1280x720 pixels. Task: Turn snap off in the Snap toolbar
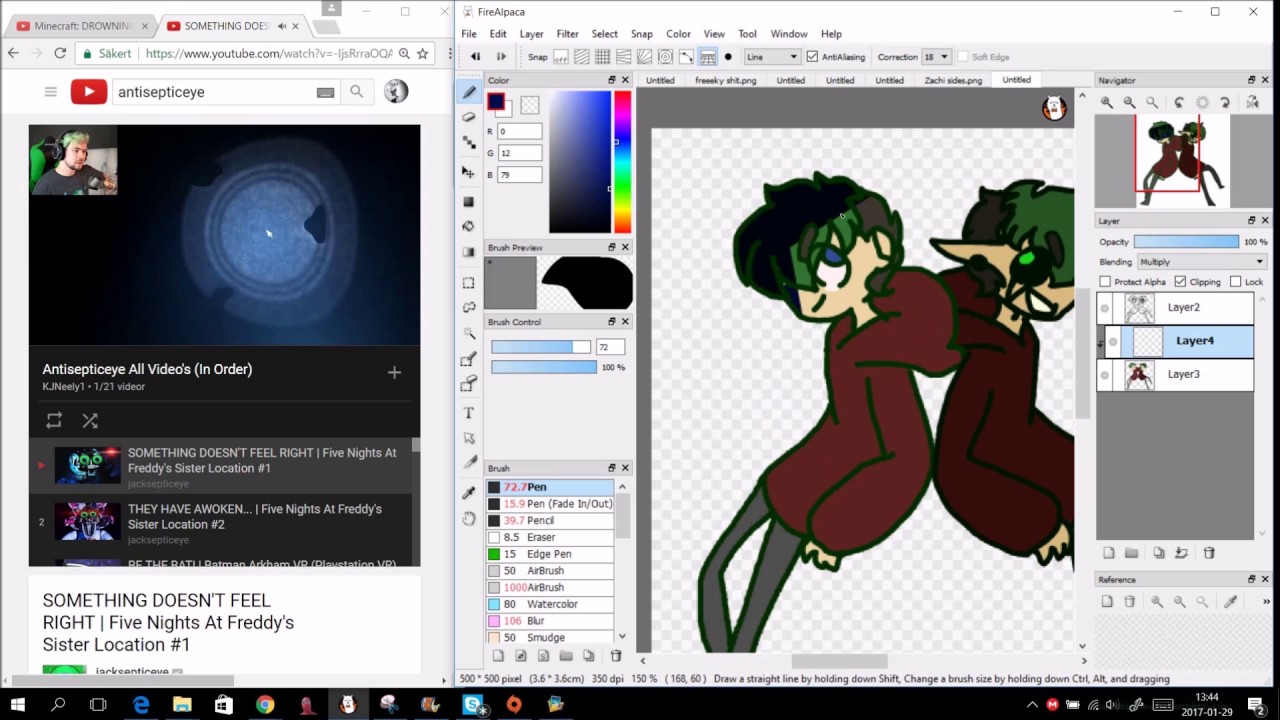(560, 57)
